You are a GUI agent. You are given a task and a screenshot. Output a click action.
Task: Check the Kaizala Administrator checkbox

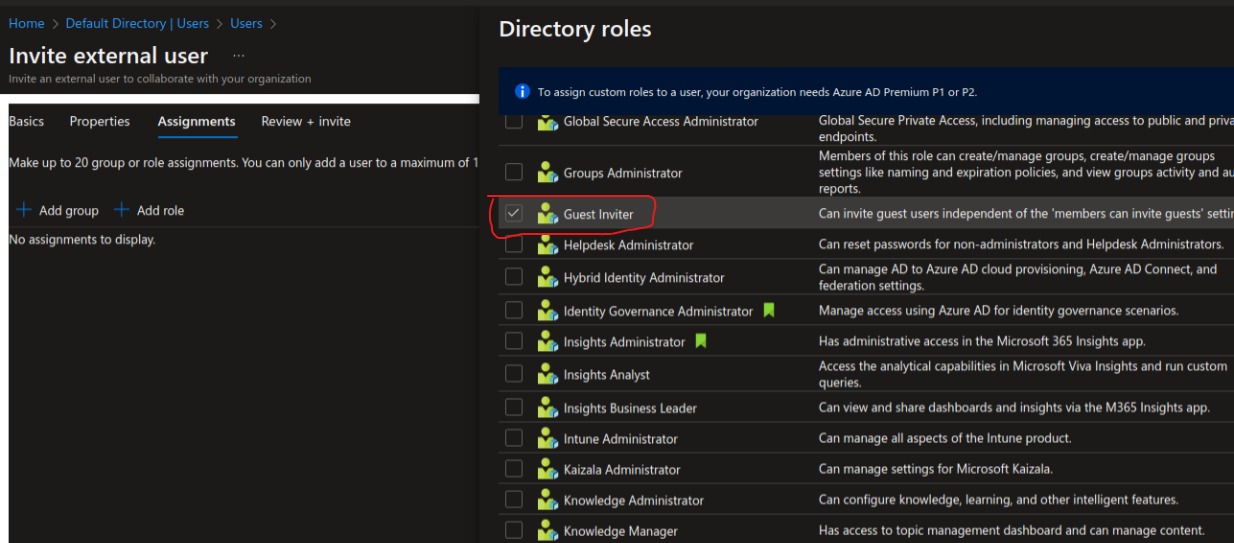[x=514, y=470]
